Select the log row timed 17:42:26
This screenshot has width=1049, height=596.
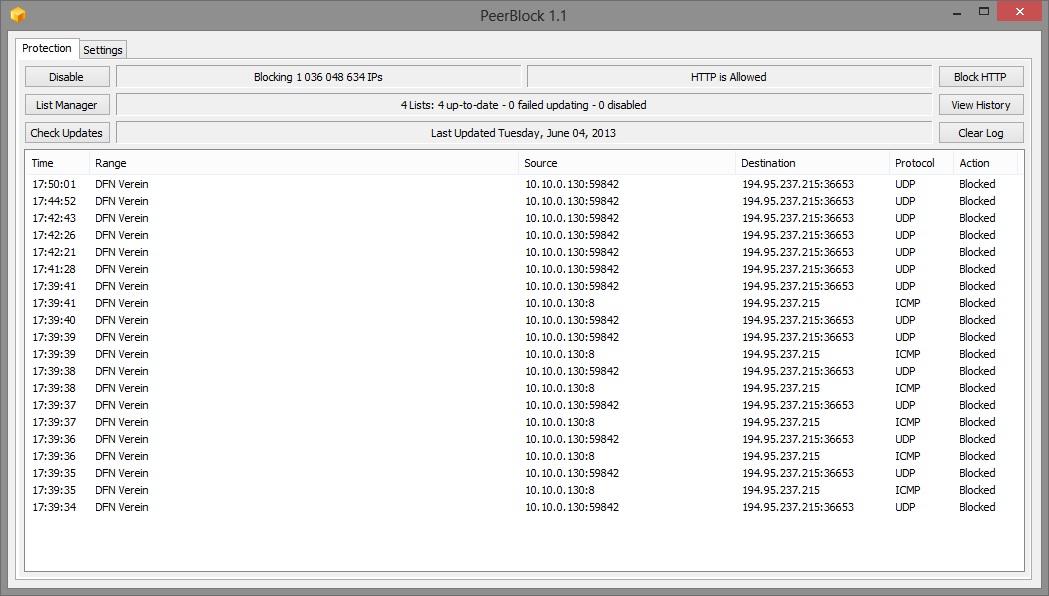pyautogui.click(x=524, y=235)
